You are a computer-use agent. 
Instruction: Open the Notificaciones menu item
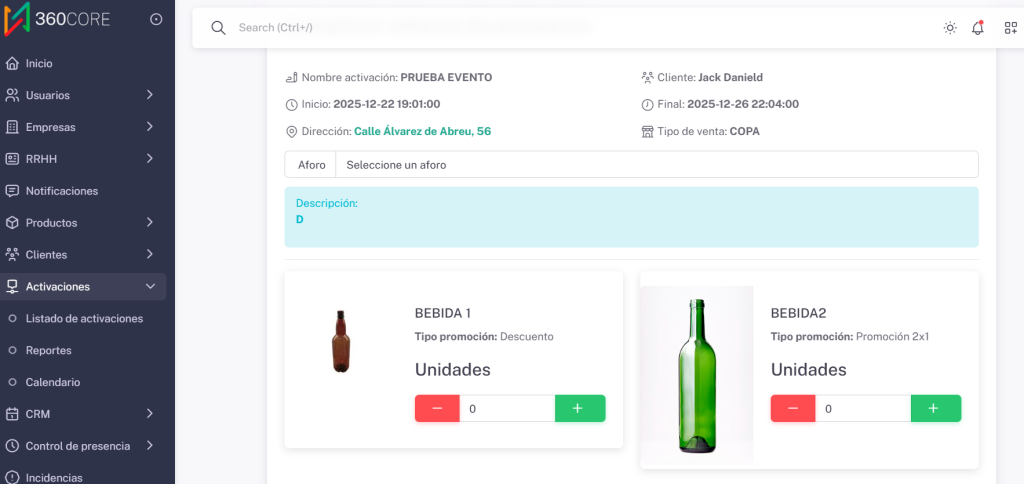pos(62,191)
